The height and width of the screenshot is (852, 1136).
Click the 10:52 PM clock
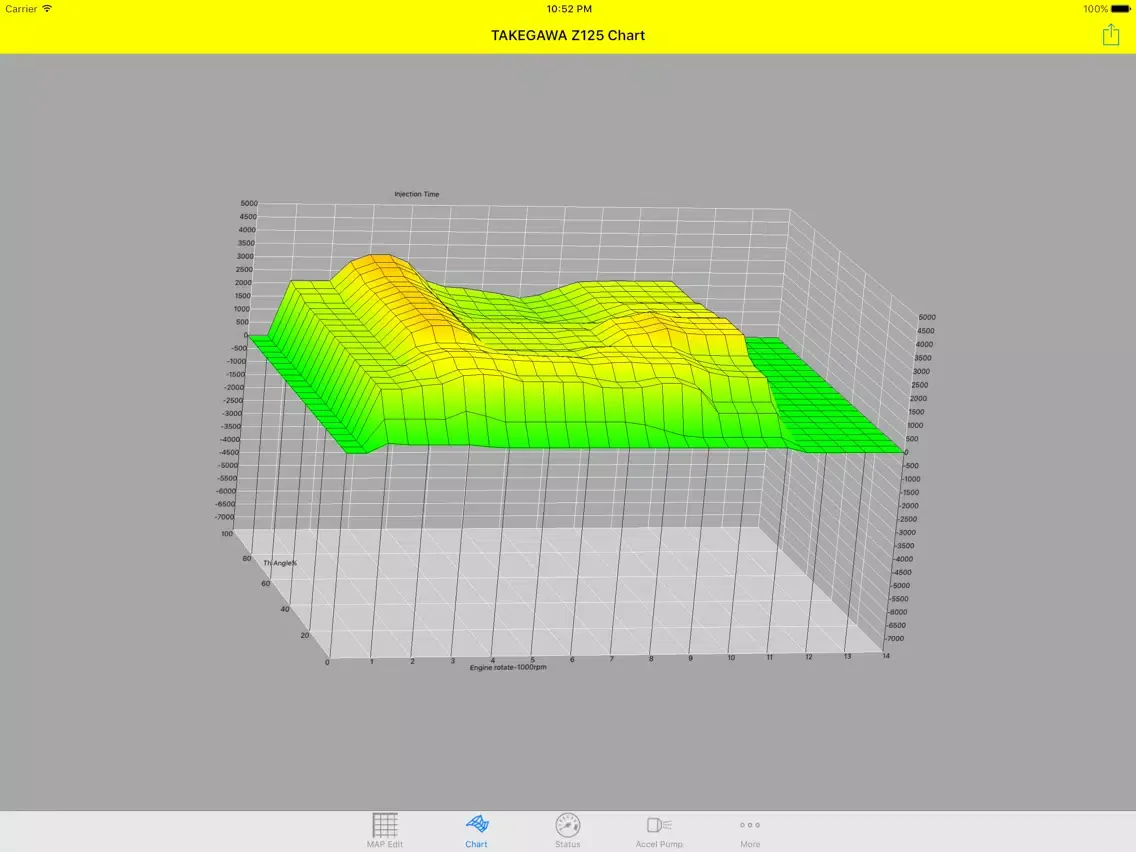[x=569, y=9]
